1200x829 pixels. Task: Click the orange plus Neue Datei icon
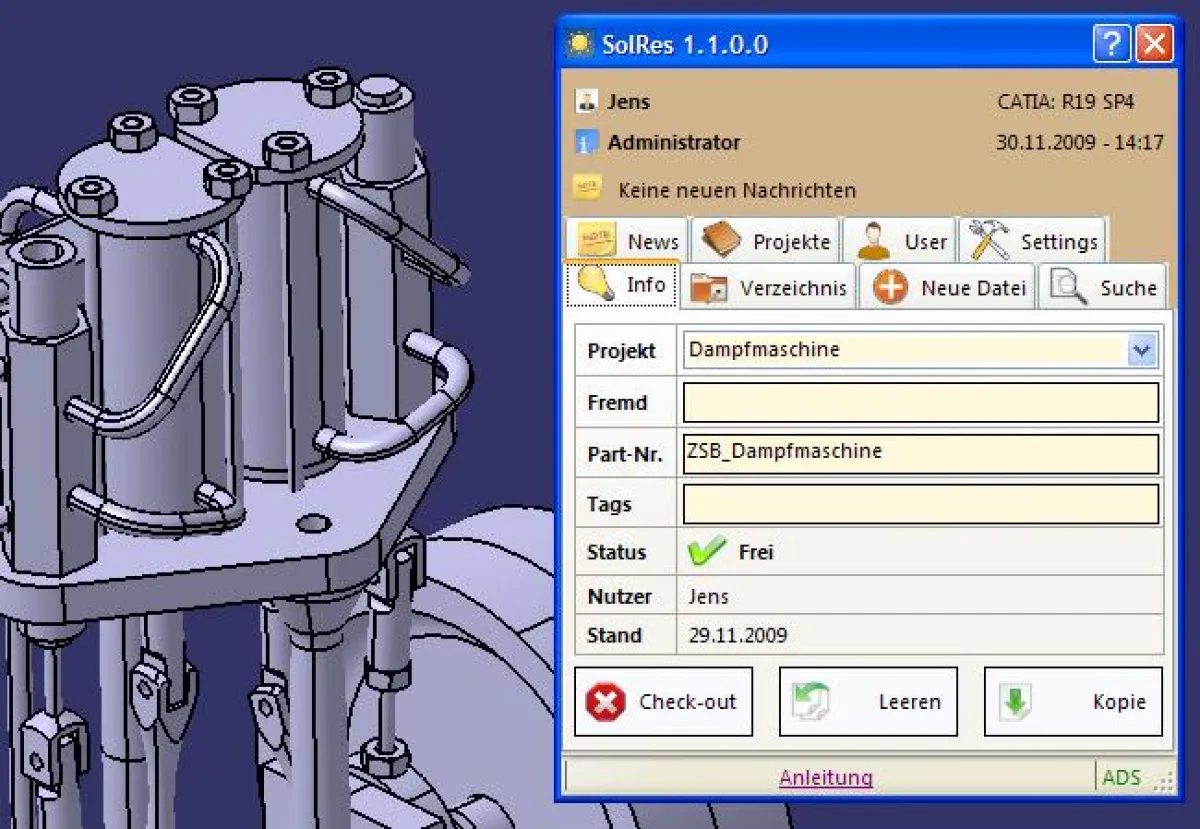tap(890, 288)
